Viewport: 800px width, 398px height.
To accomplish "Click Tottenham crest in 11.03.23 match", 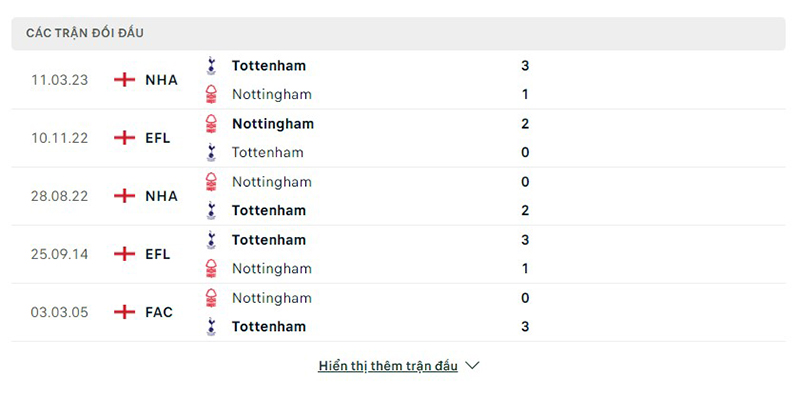I will [211, 66].
